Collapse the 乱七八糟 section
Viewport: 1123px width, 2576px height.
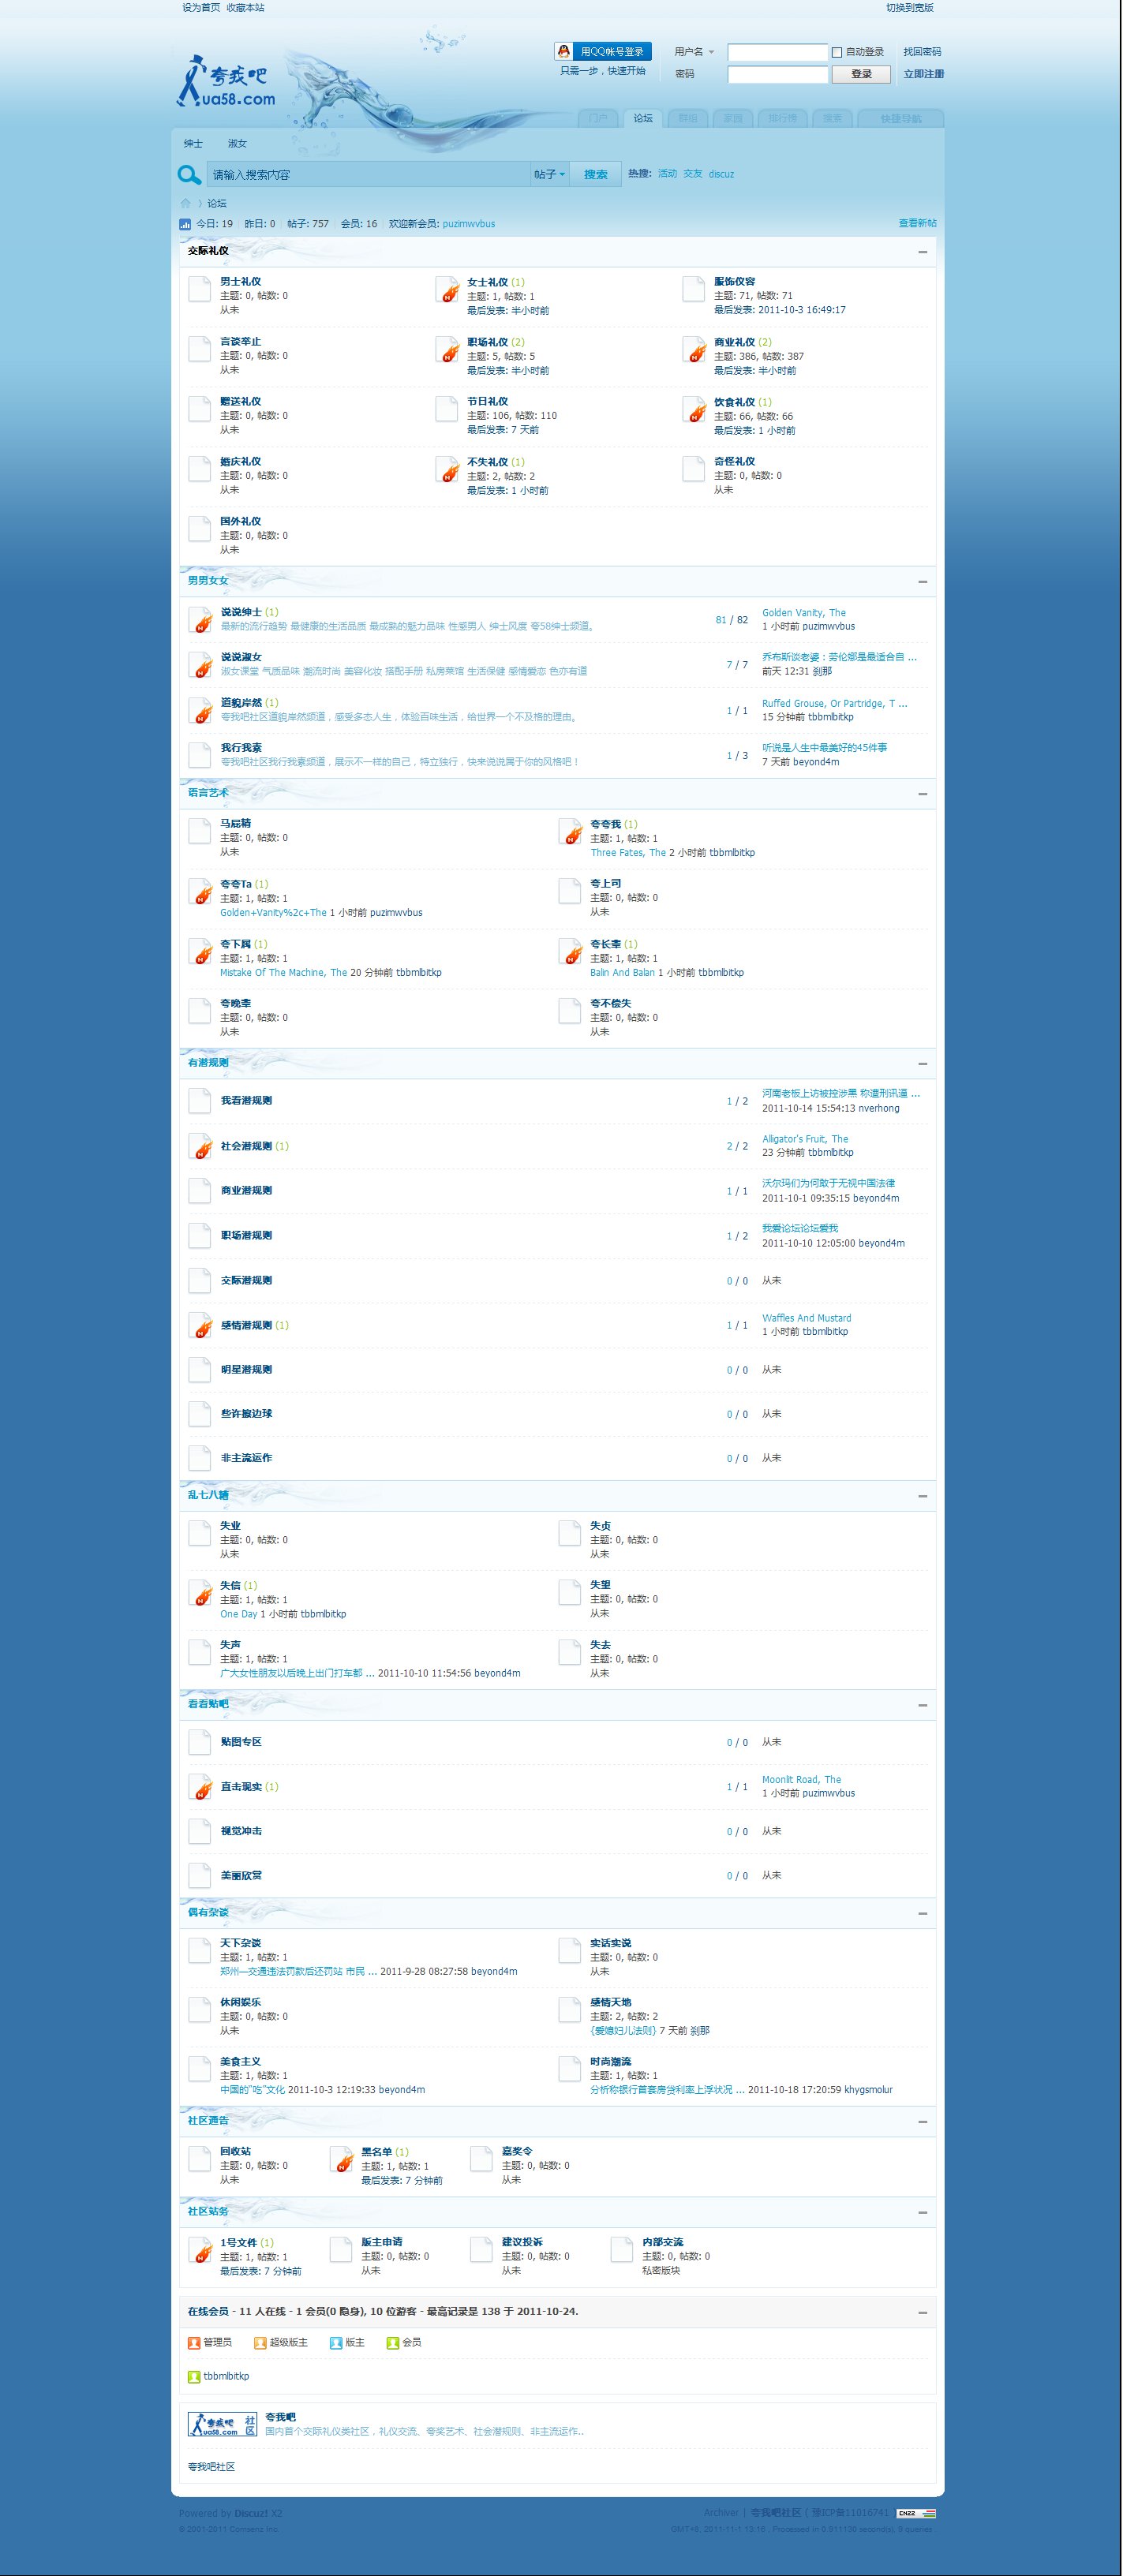pos(922,1496)
